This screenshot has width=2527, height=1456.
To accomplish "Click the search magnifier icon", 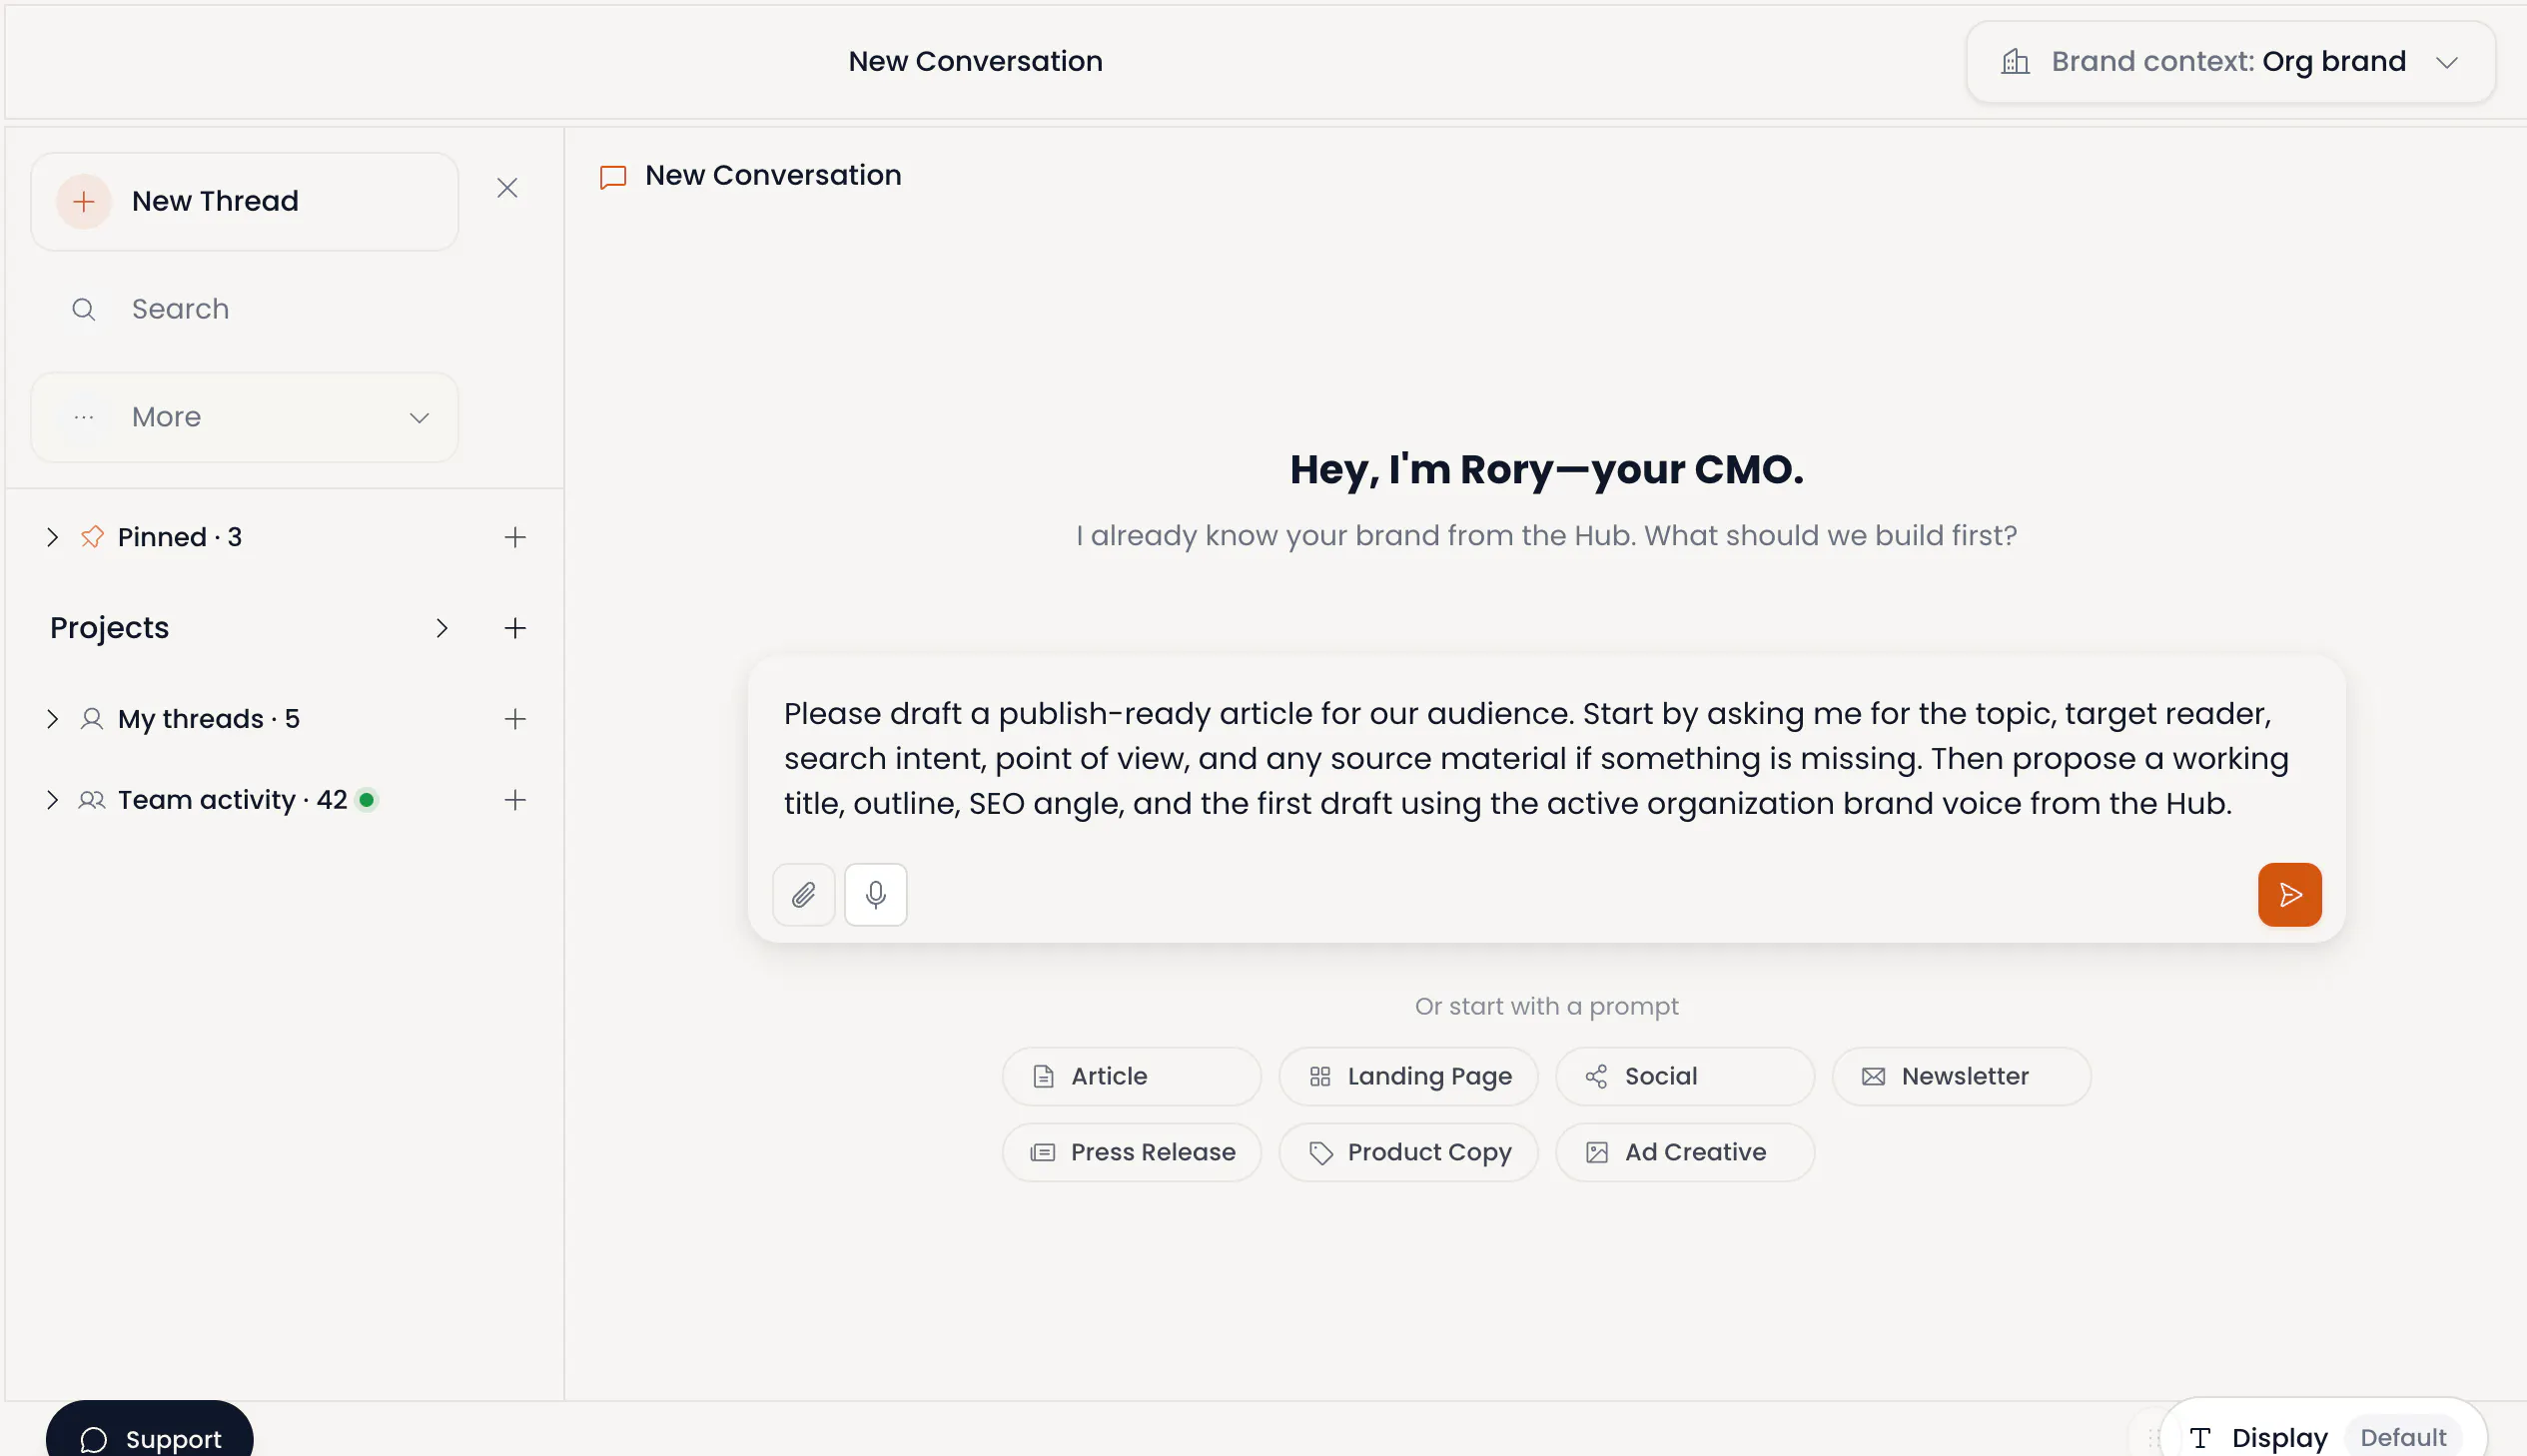I will pos(84,310).
